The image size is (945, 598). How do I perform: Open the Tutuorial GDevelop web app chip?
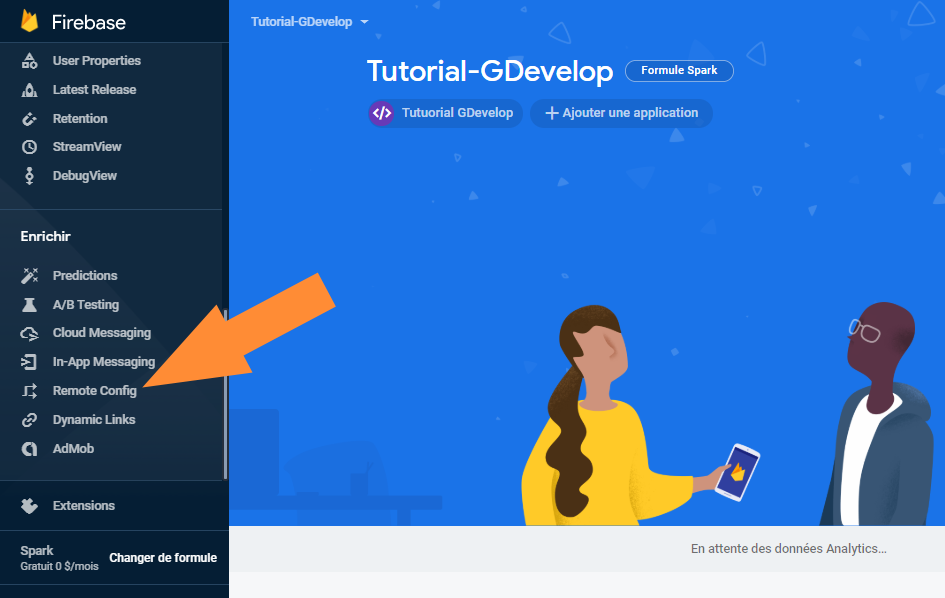[x=445, y=113]
